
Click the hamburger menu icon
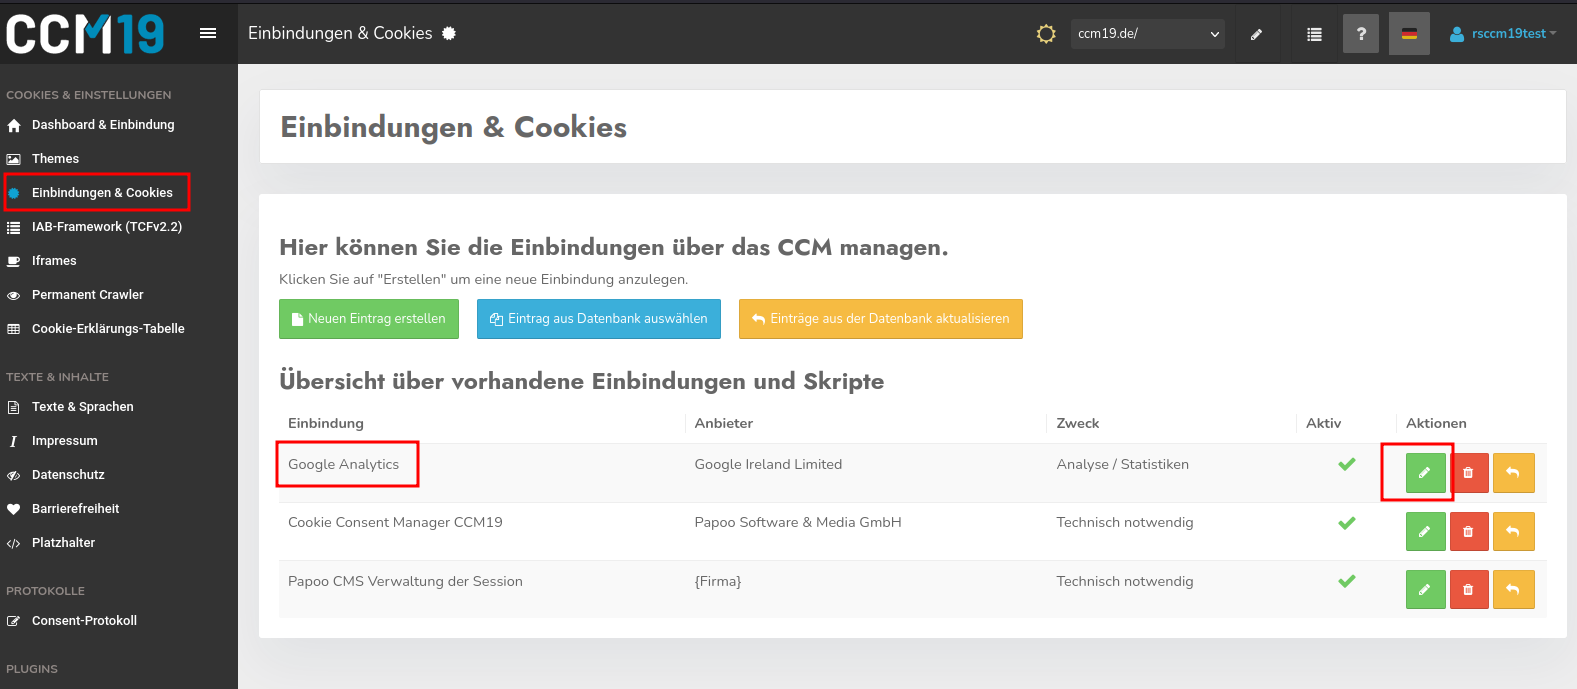(208, 33)
